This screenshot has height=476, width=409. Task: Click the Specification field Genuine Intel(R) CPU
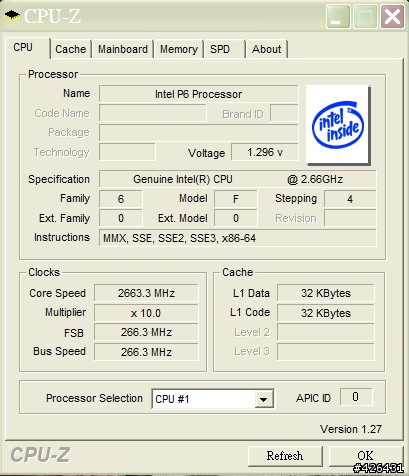point(238,179)
